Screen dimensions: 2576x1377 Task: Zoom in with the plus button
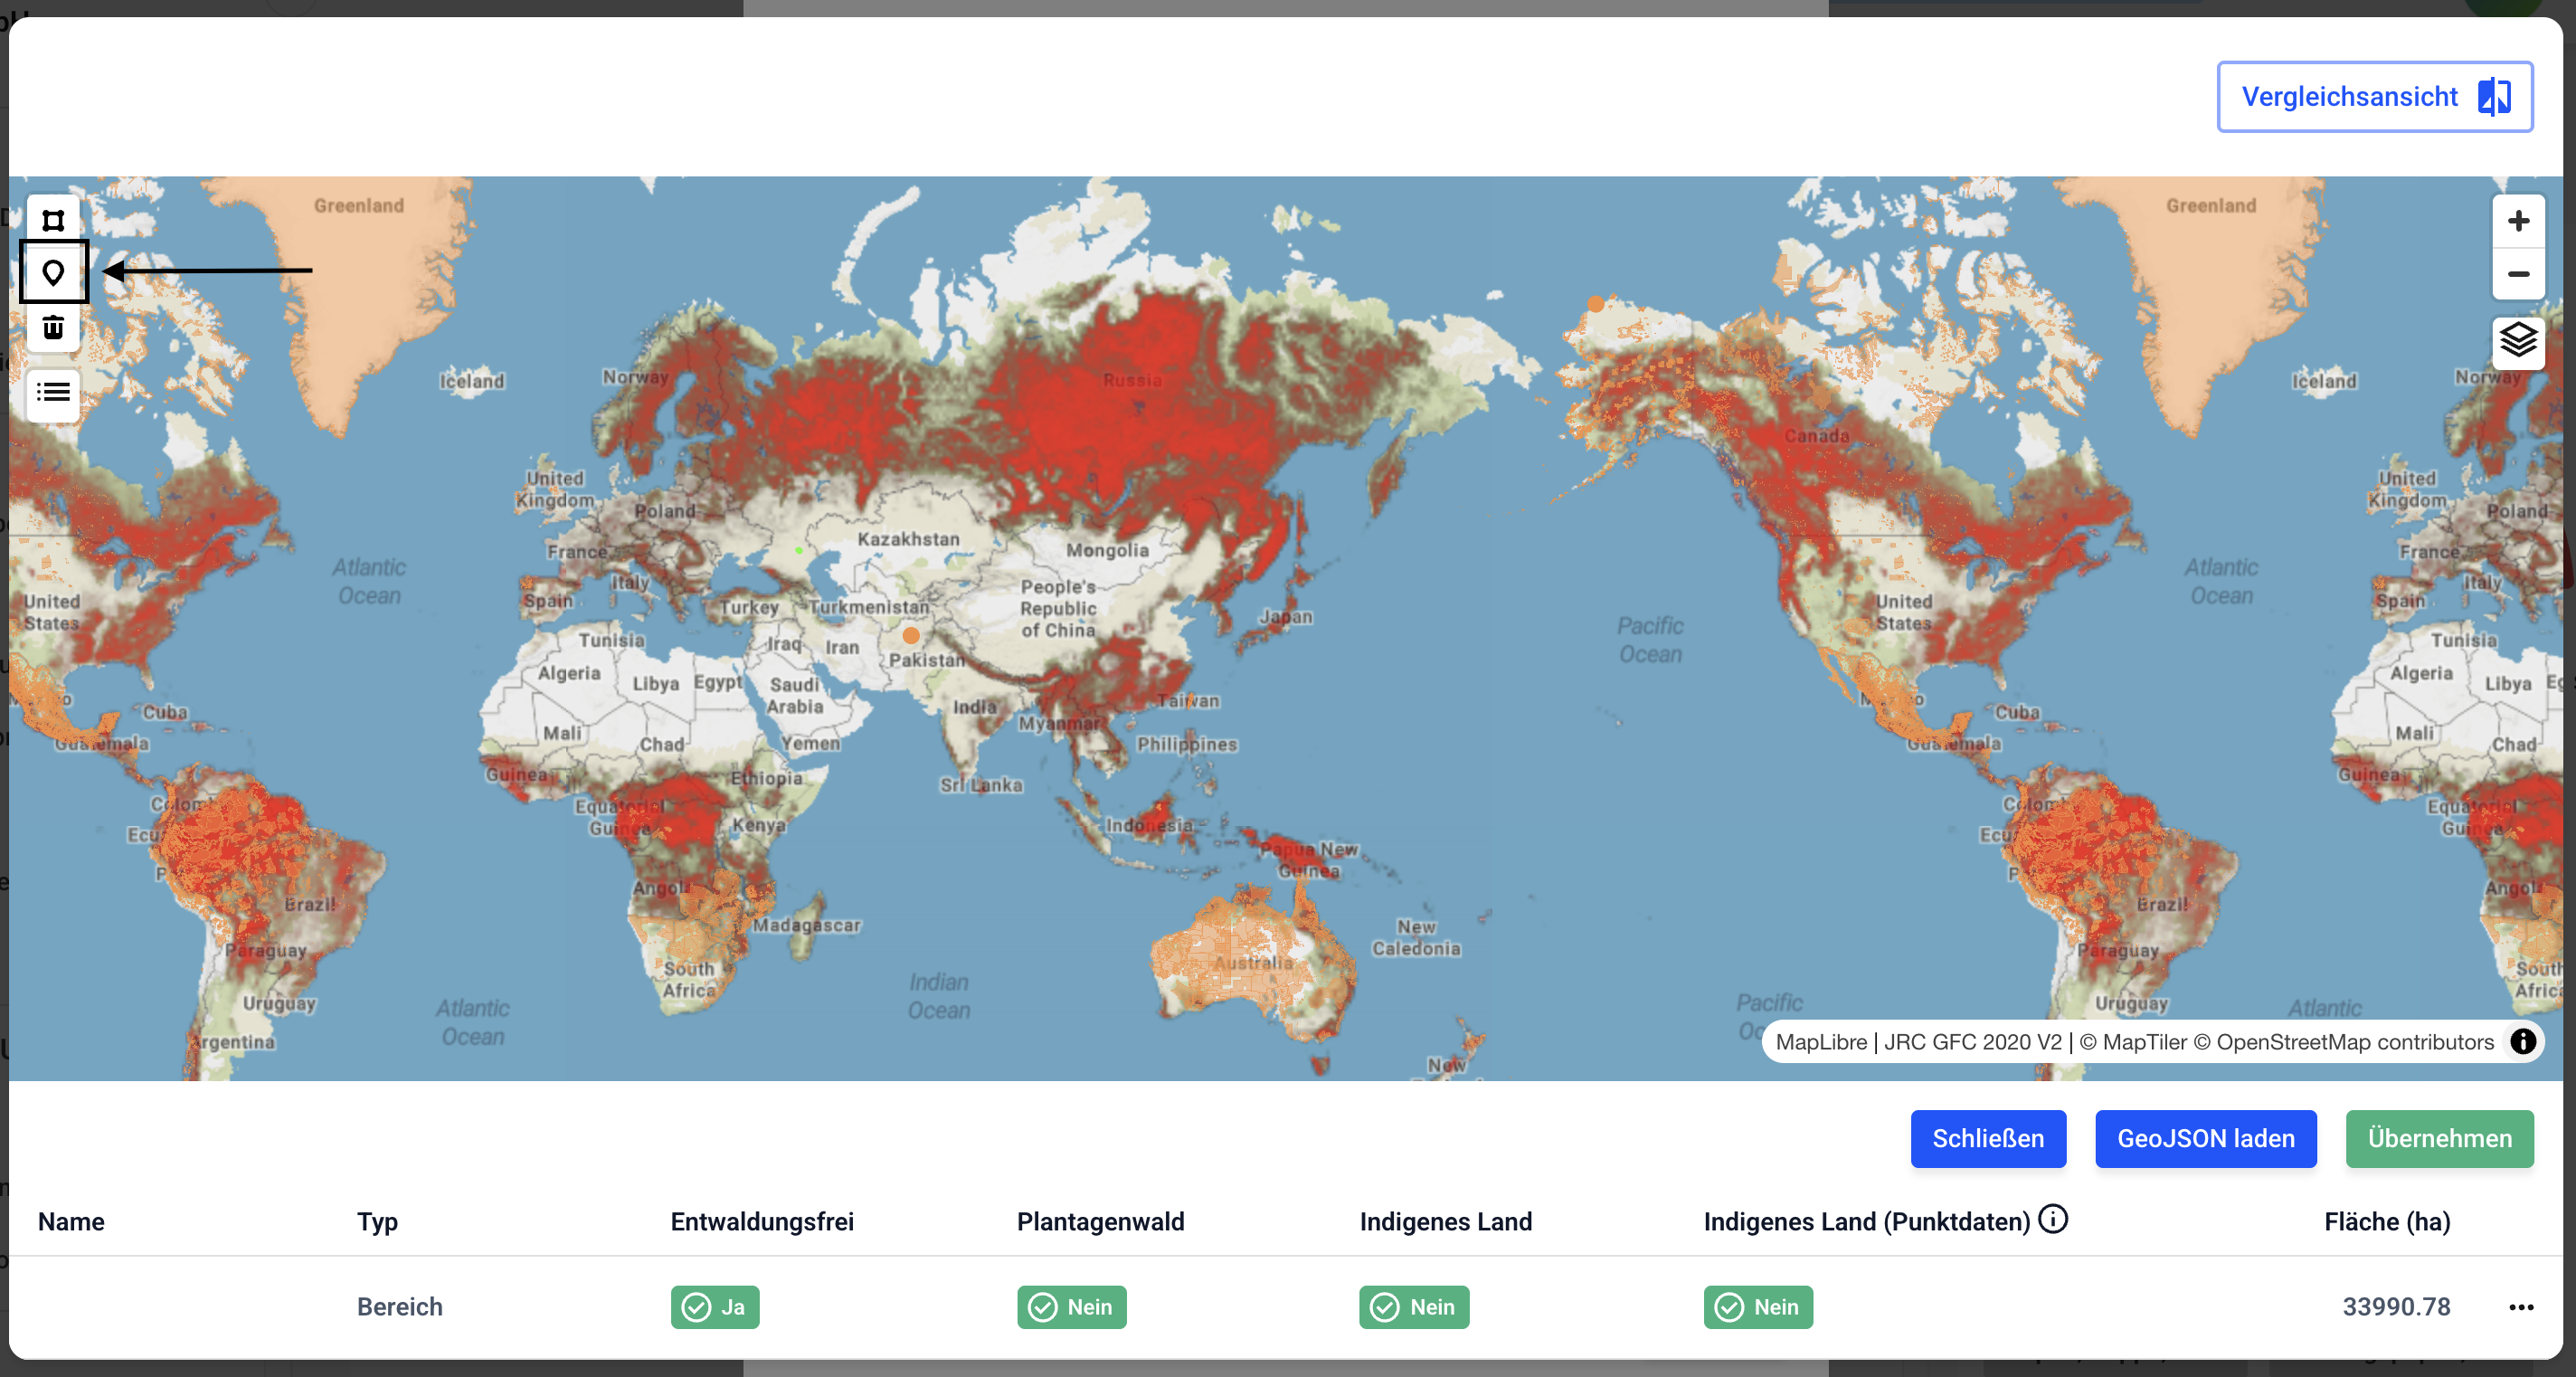coord(2518,221)
